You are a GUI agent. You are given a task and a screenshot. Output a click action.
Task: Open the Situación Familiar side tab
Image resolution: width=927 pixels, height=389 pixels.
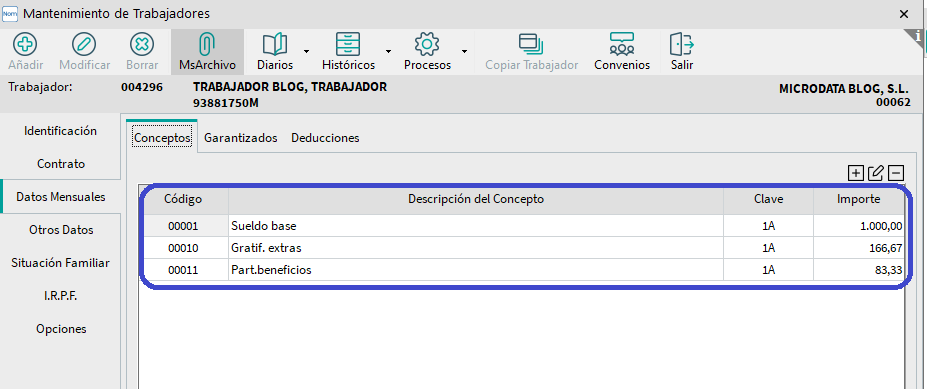pyautogui.click(x=60, y=263)
